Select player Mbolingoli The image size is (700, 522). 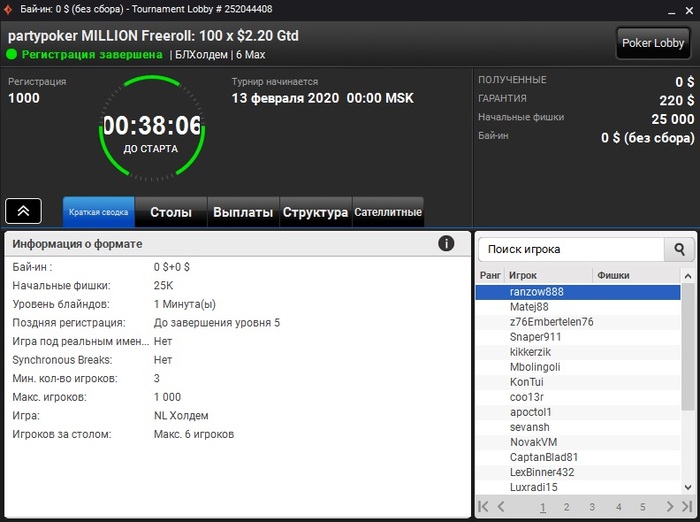(578, 367)
